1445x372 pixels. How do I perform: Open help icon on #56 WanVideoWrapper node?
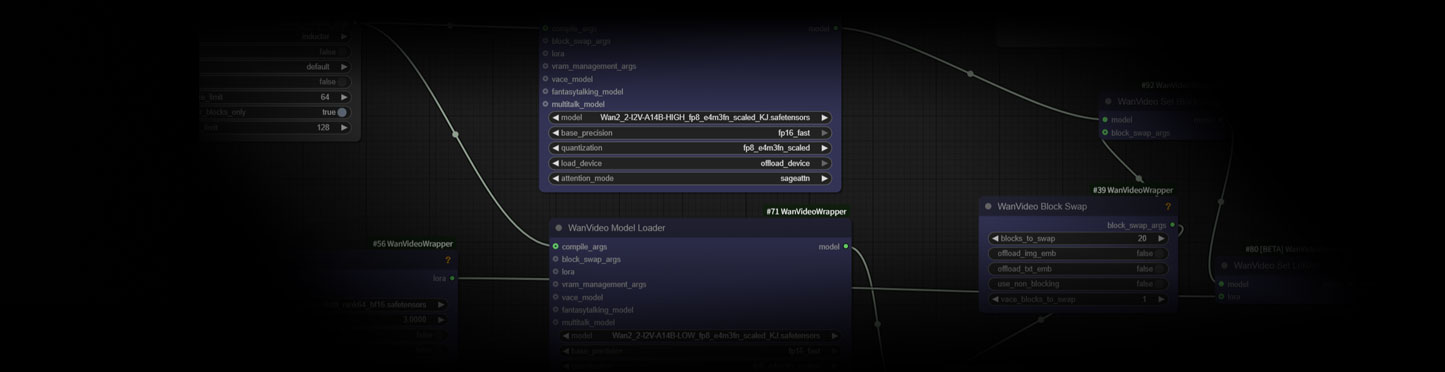[447, 260]
